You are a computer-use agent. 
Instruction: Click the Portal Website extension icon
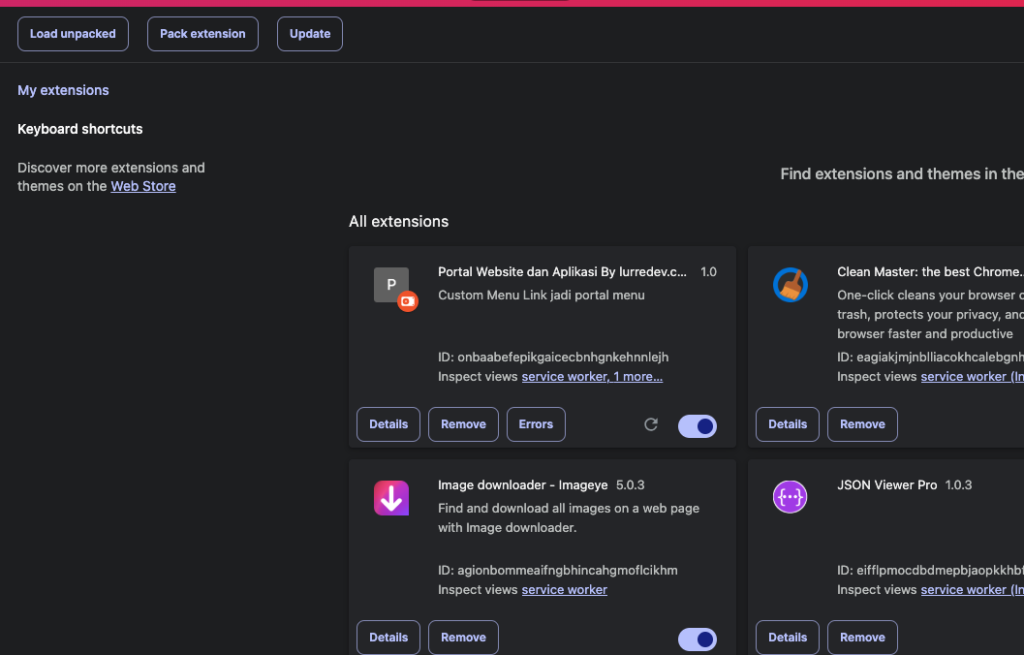(x=391, y=285)
